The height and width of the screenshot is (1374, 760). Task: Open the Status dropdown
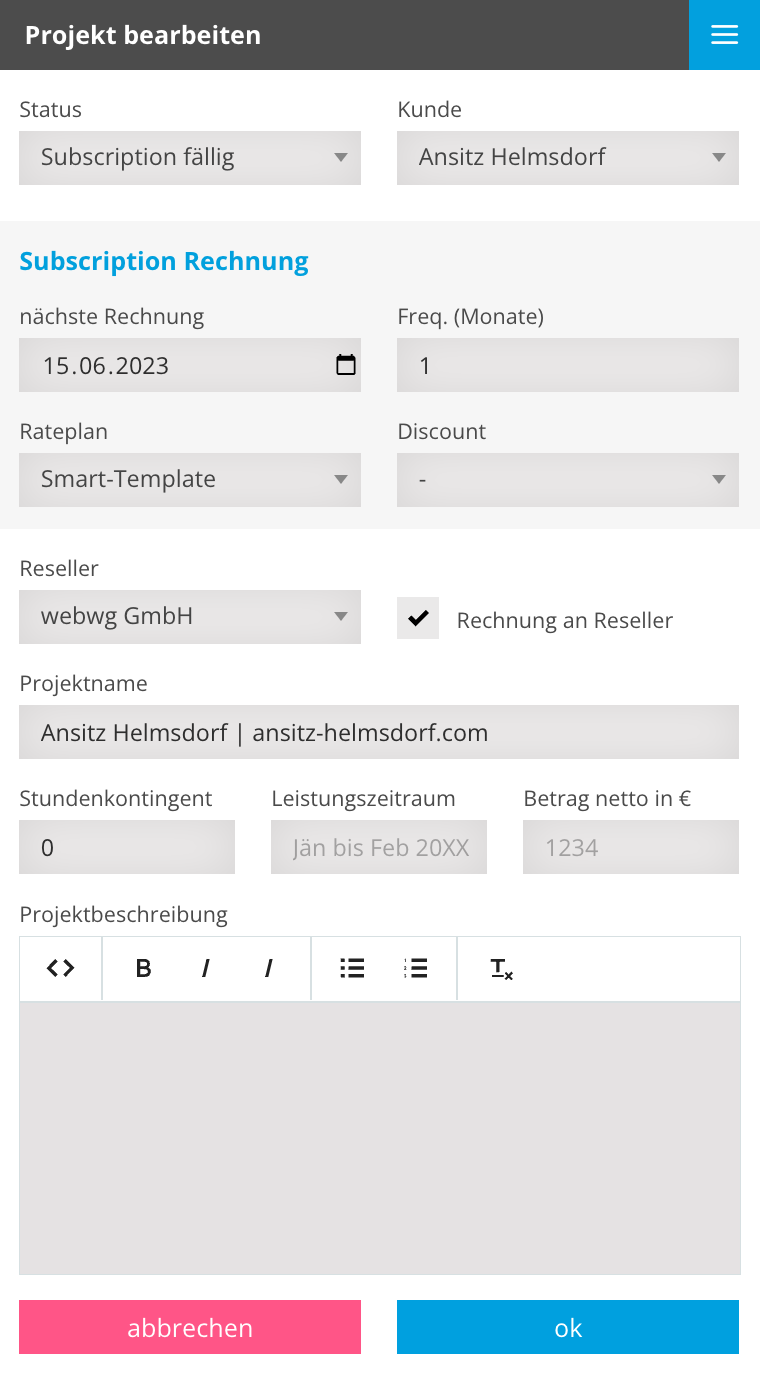(190, 158)
